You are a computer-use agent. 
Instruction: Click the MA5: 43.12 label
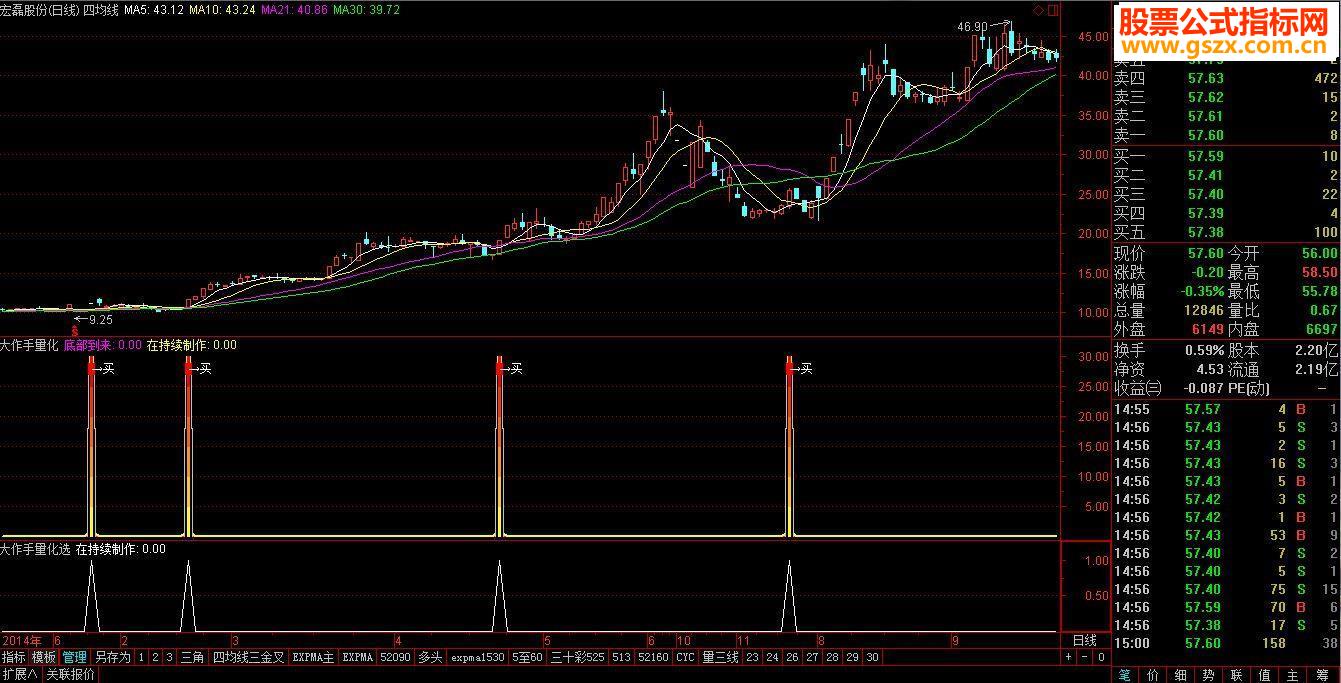point(153,9)
